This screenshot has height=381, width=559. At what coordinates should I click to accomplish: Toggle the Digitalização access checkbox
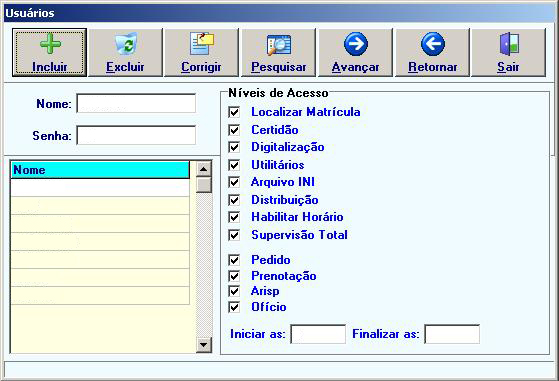[x=234, y=147]
